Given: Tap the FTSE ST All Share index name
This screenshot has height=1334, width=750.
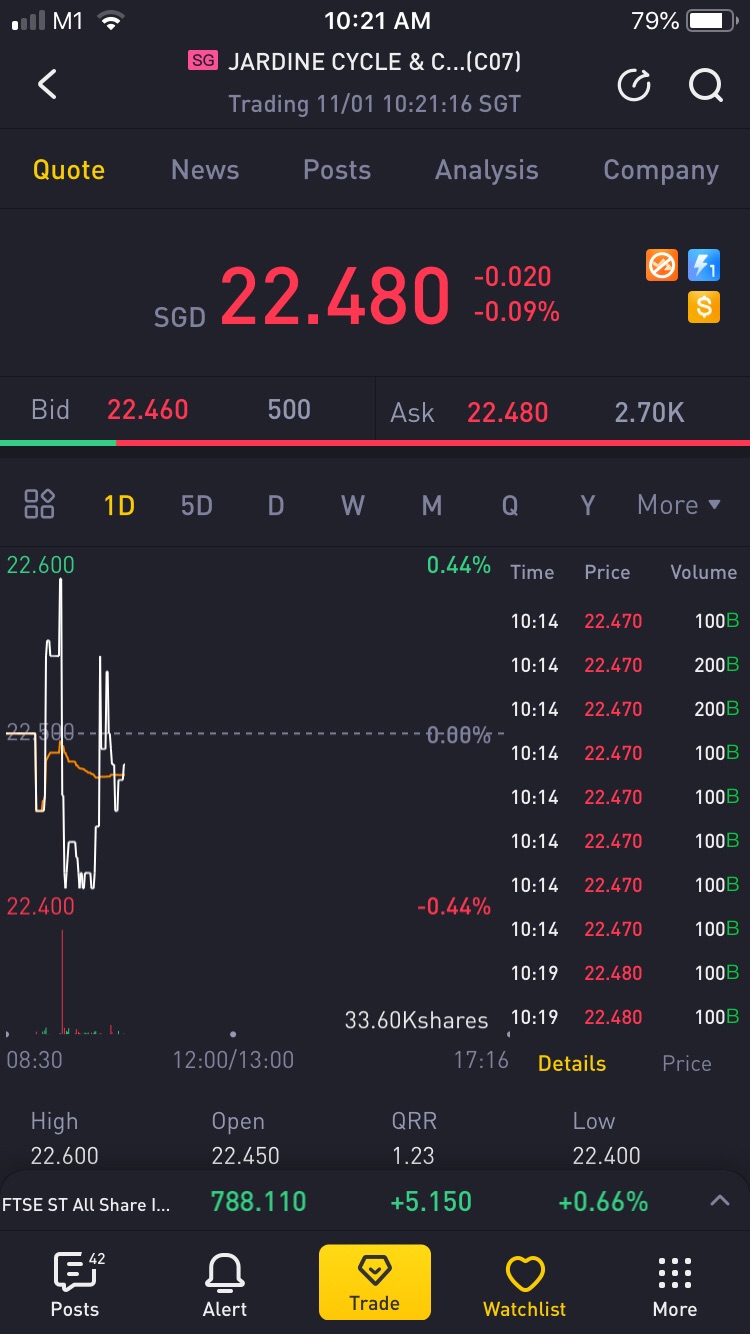Looking at the screenshot, I should coord(86,1204).
